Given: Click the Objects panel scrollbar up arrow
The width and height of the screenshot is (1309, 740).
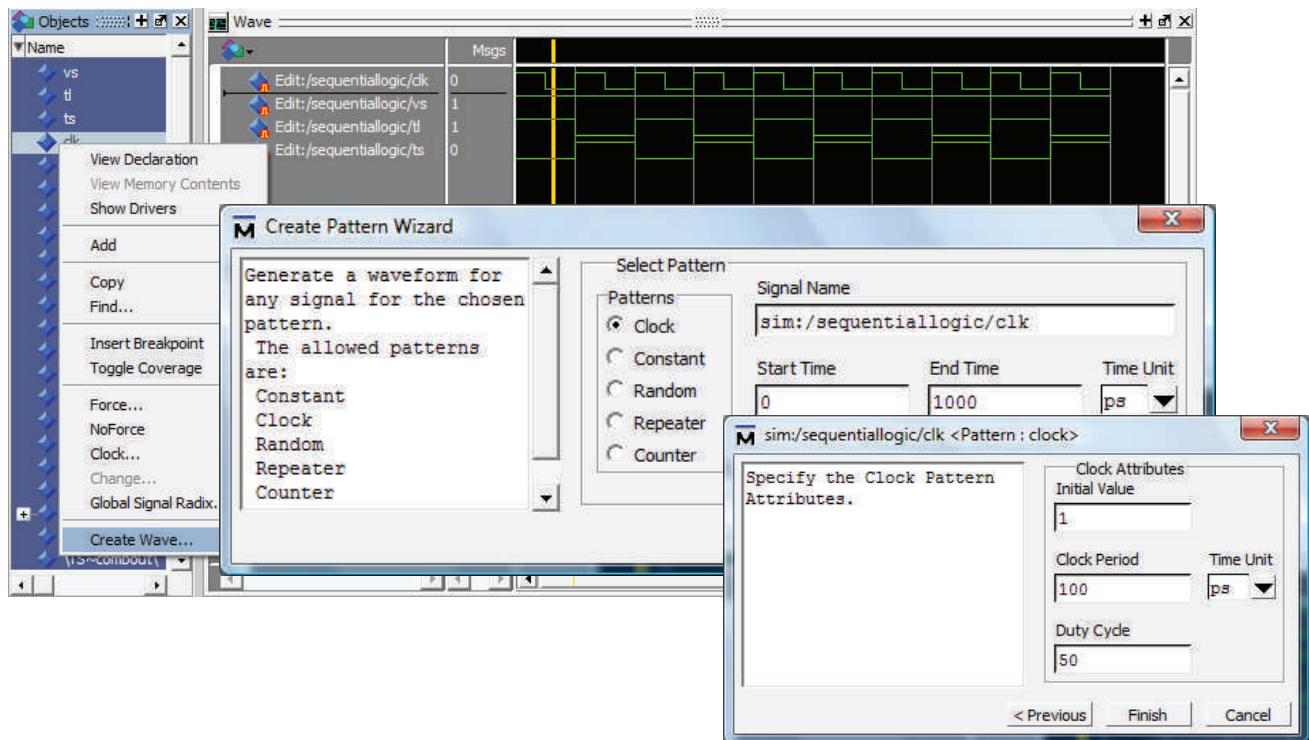Looking at the screenshot, I should tap(181, 46).
